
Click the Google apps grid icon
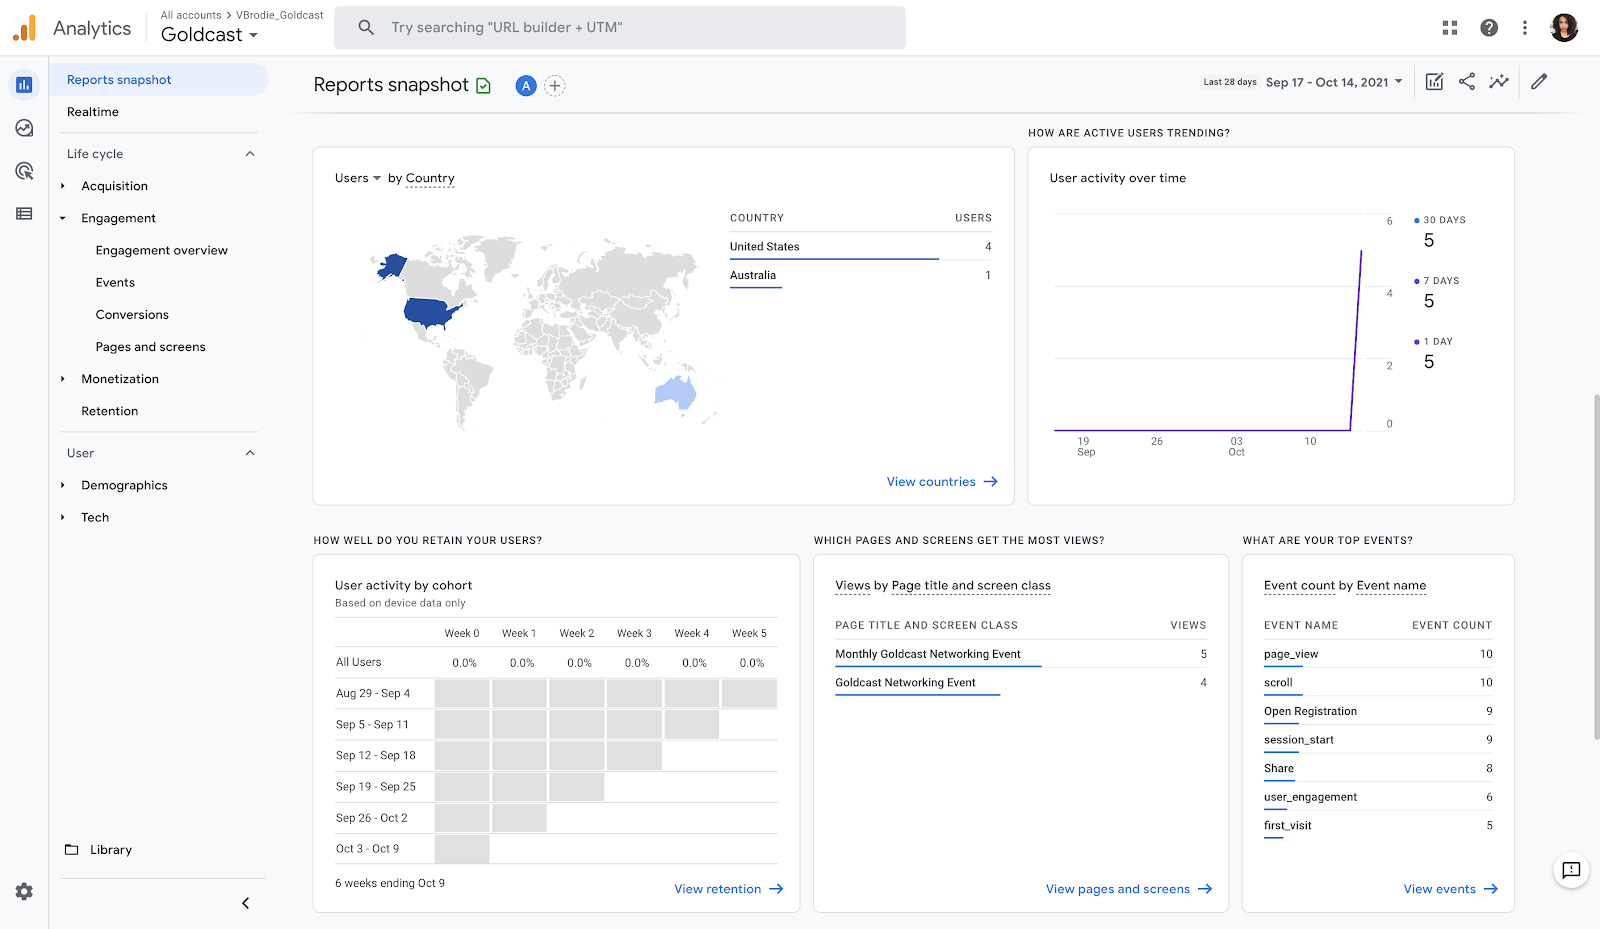(x=1450, y=28)
